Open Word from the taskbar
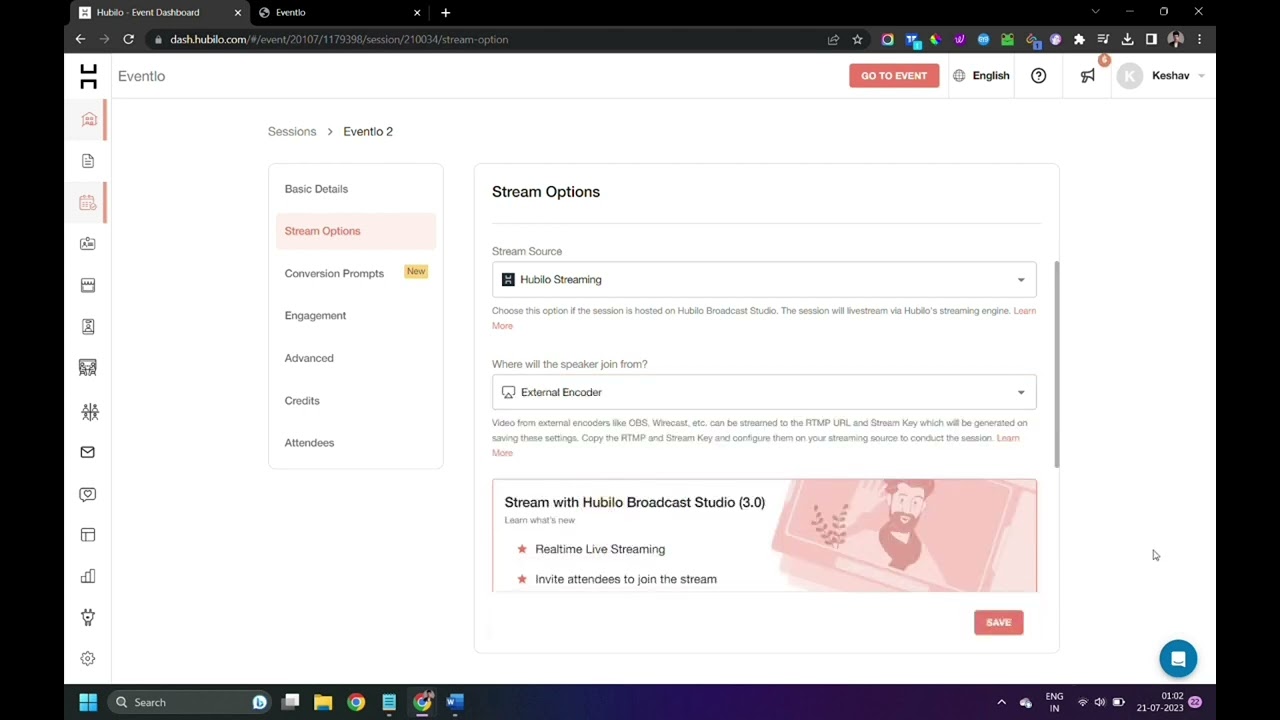This screenshot has width=1280, height=720. [455, 702]
